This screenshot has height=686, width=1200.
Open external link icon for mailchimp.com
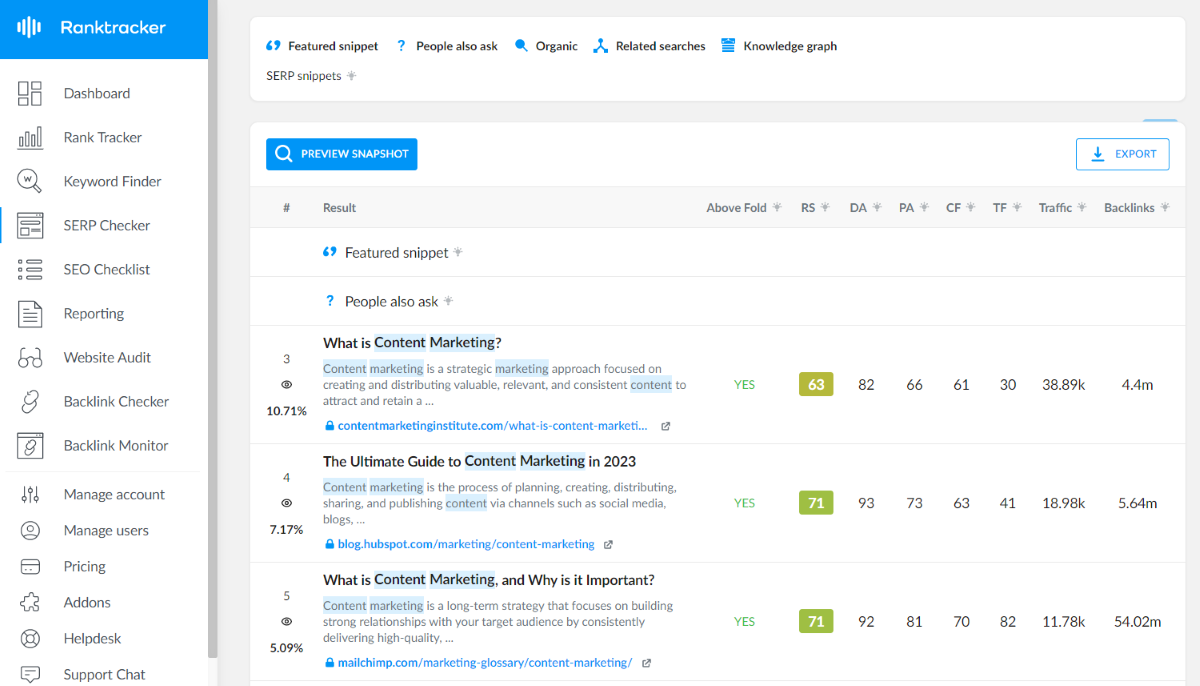(646, 663)
